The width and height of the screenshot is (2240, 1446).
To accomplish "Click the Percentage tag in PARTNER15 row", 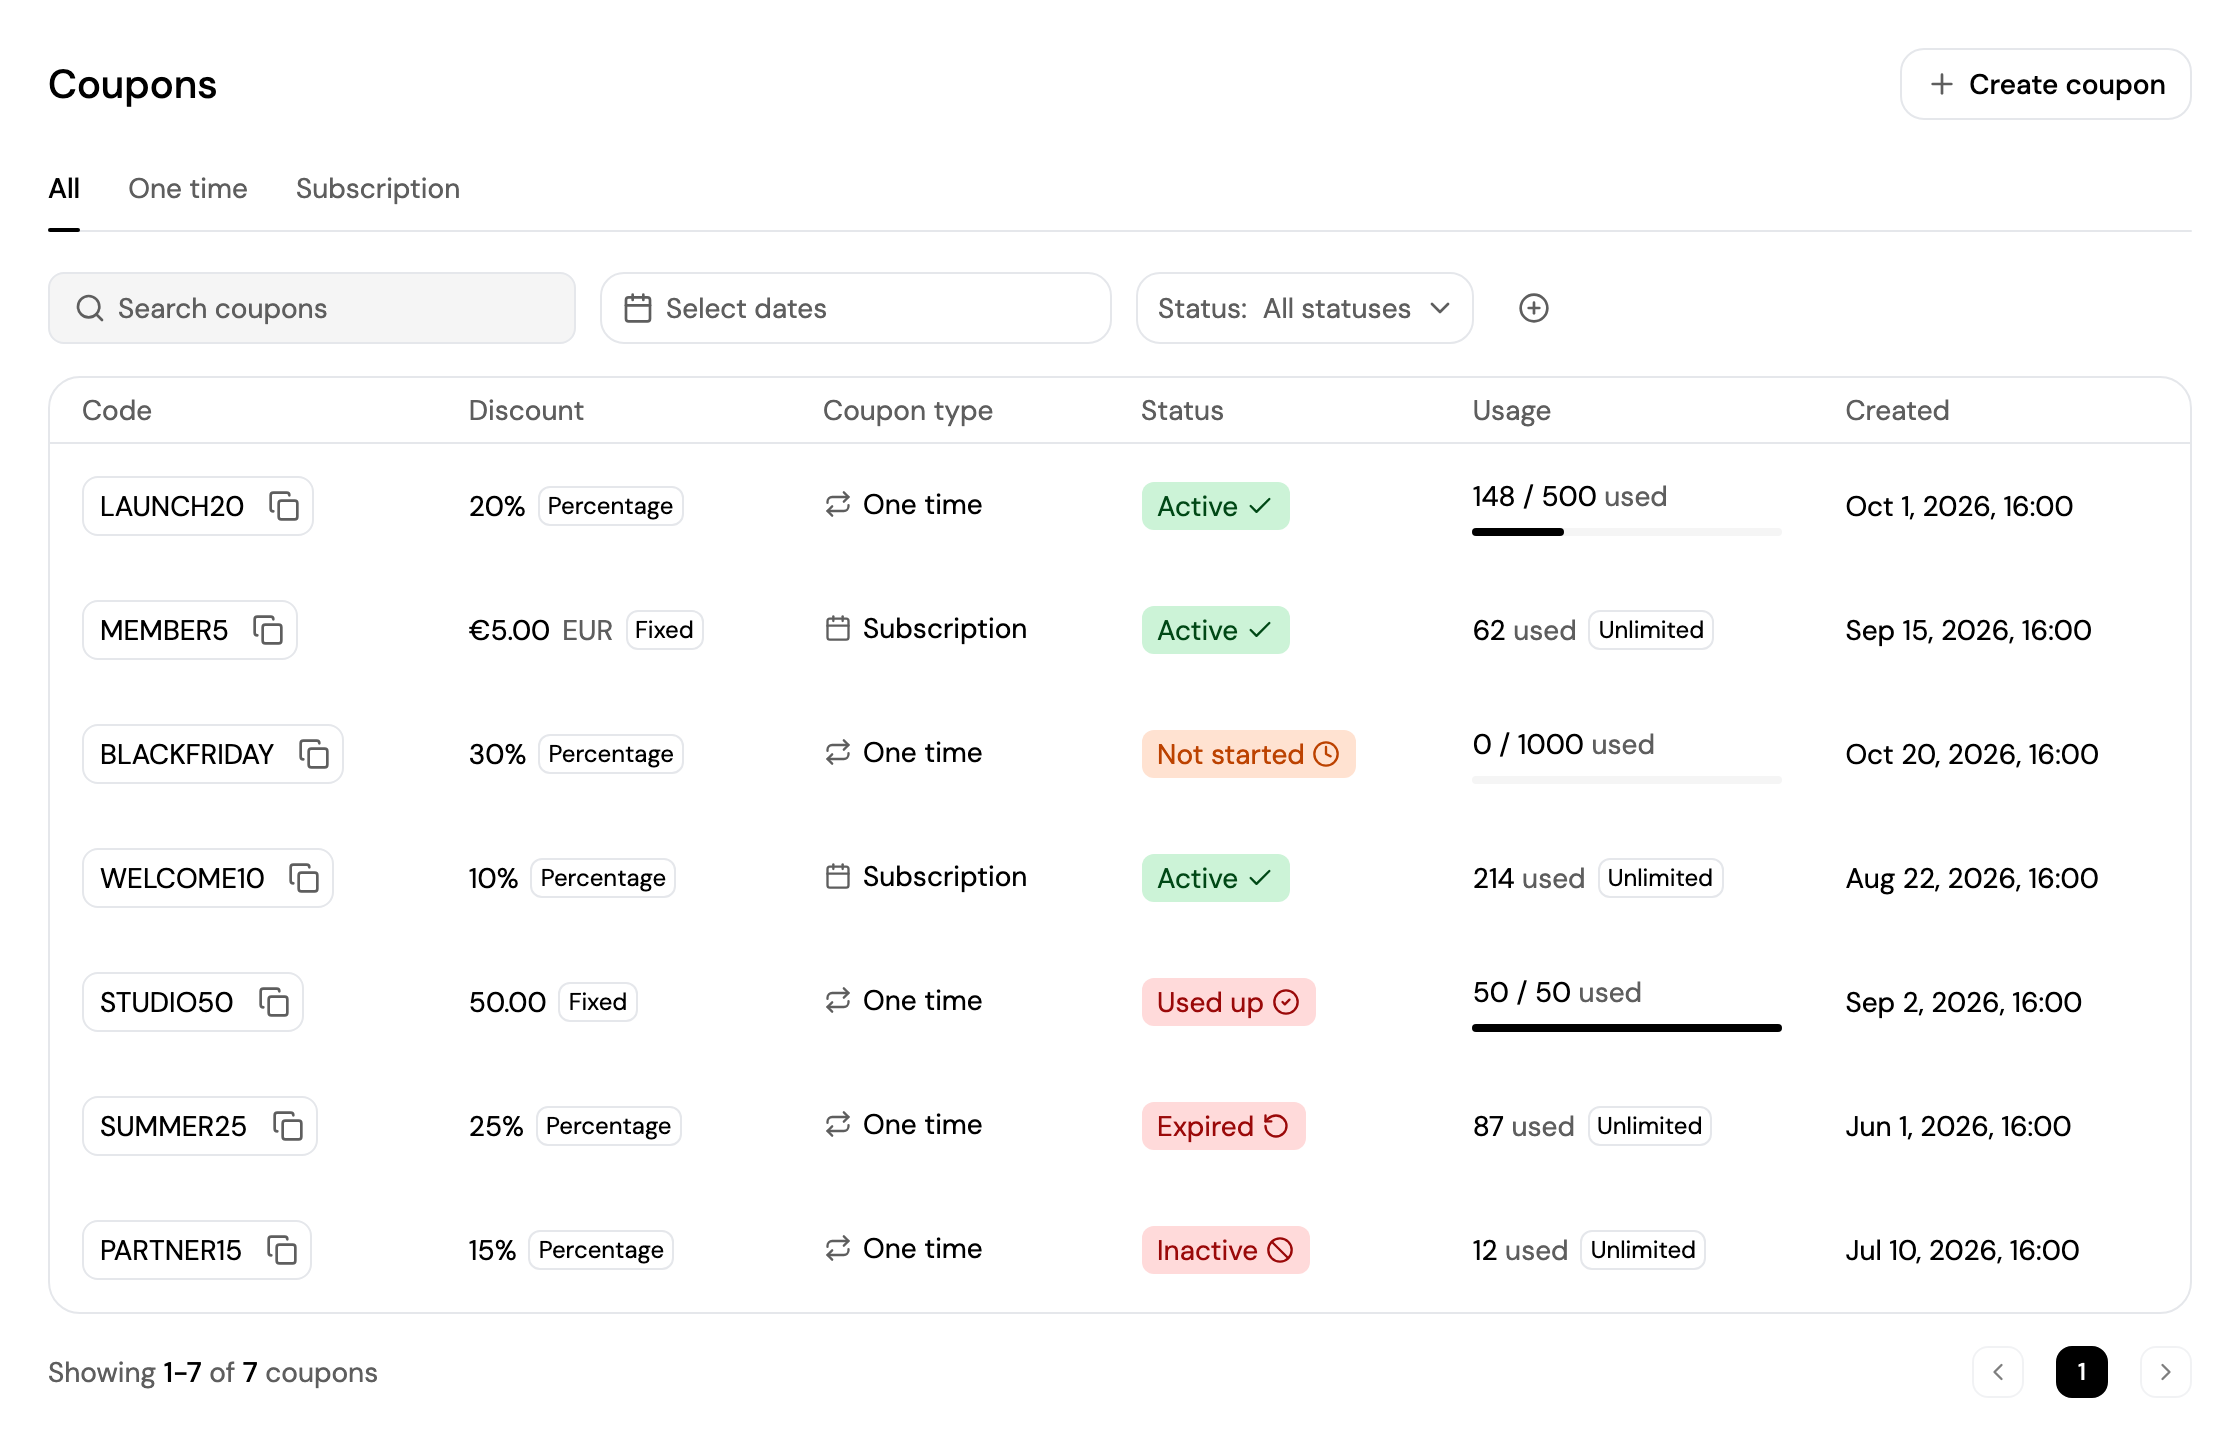I will (601, 1250).
